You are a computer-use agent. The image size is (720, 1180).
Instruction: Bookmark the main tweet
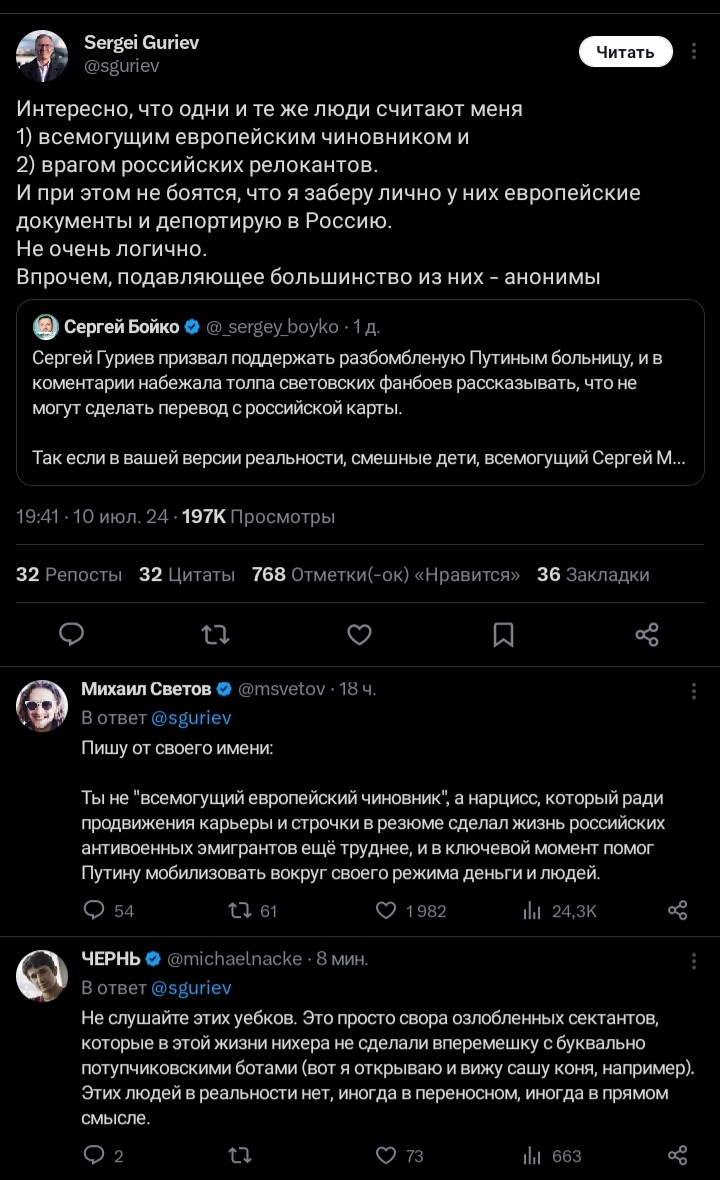(x=504, y=634)
